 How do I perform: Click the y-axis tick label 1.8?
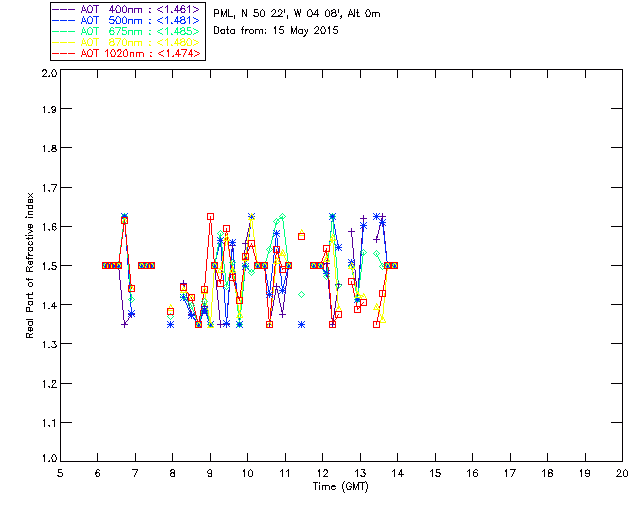pos(49,148)
